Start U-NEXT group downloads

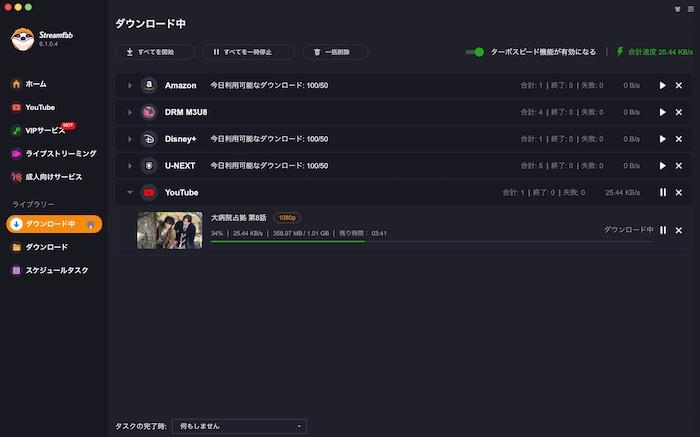(x=662, y=166)
